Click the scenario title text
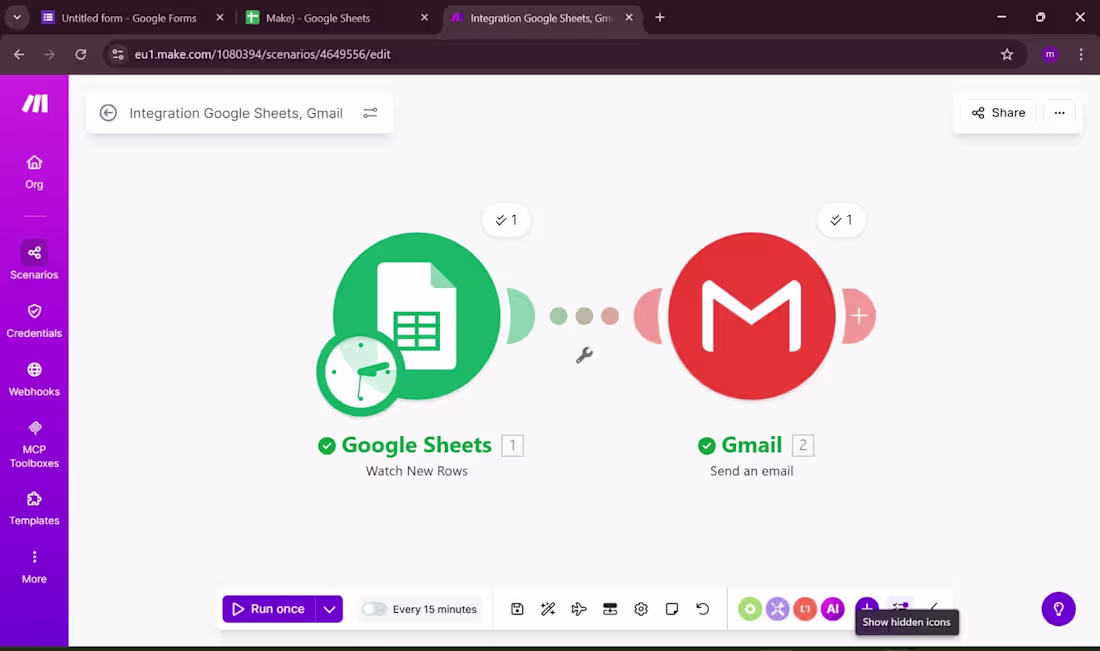The height and width of the screenshot is (651, 1100). [236, 113]
